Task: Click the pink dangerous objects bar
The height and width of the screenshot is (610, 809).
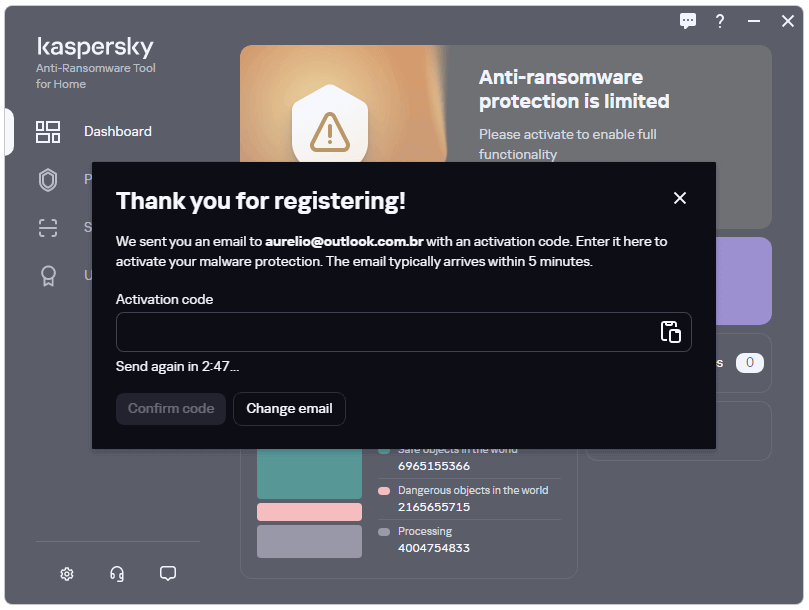Action: (309, 512)
